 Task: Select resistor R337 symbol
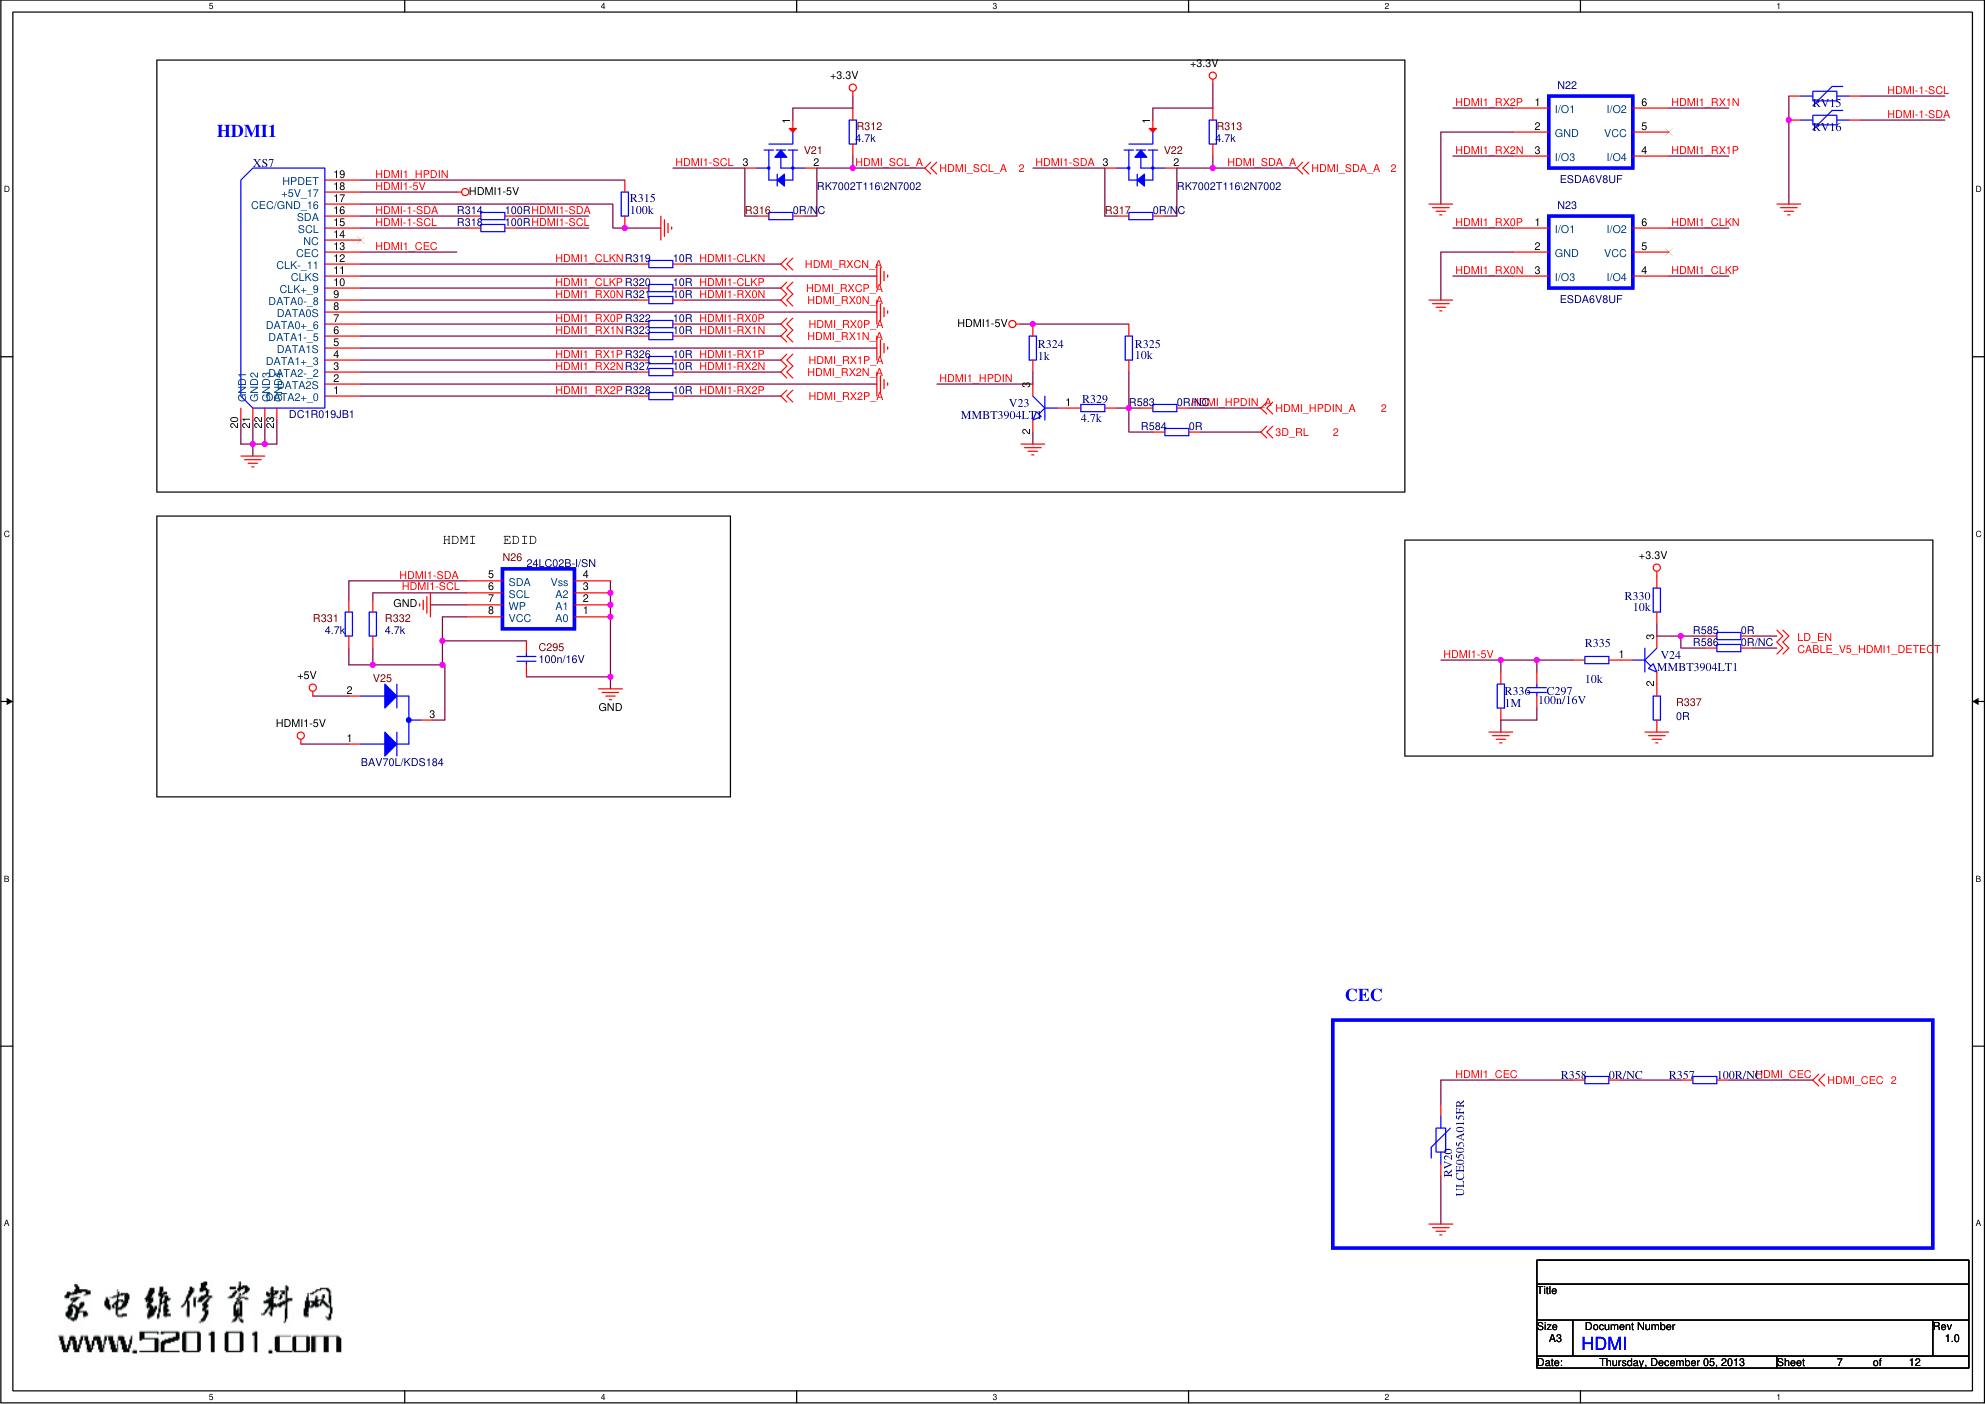1656,708
